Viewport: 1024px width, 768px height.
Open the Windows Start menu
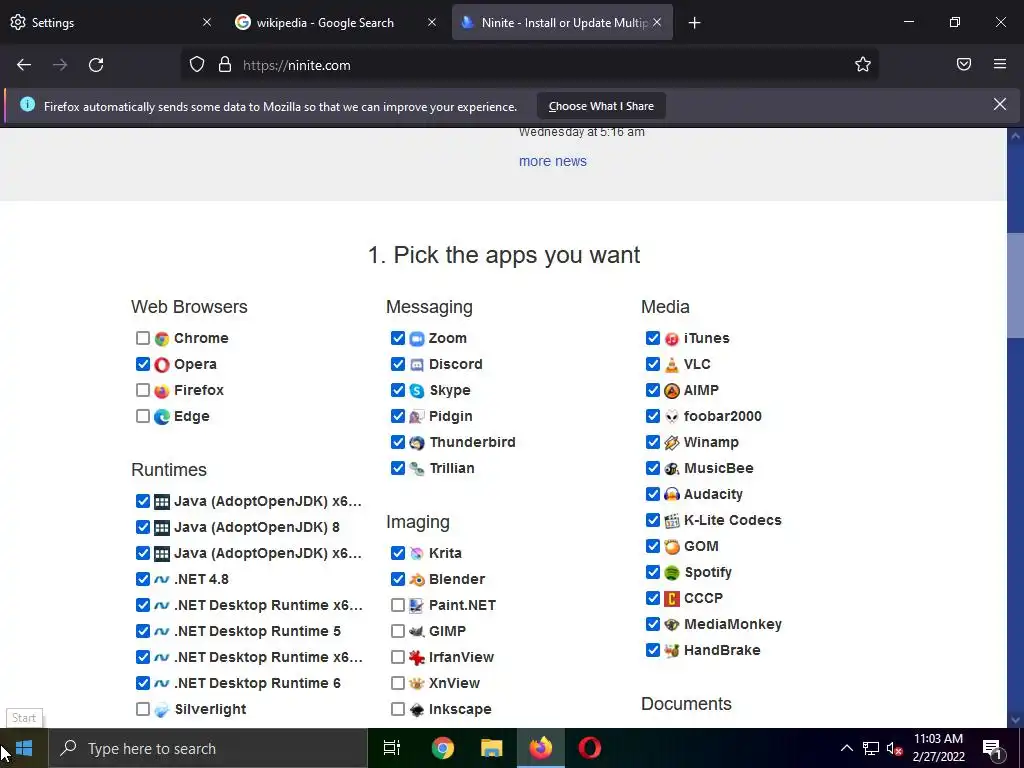click(24, 748)
